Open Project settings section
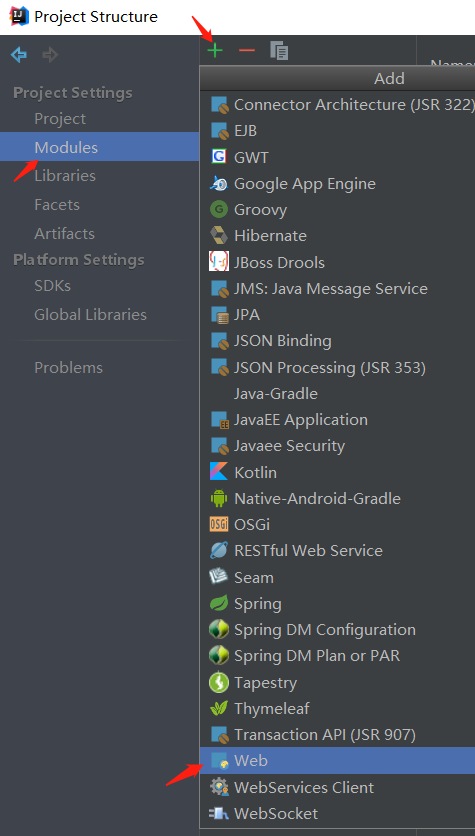 point(60,118)
